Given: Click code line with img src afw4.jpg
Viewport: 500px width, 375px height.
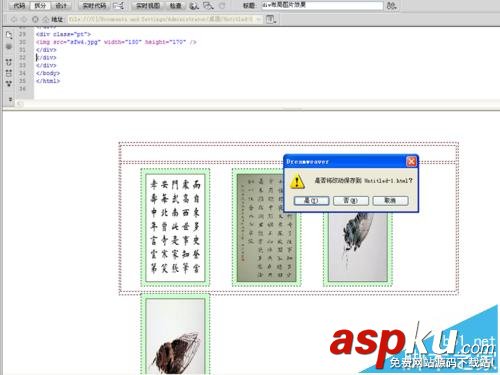Looking at the screenshot, I should pyautogui.click(x=116, y=42).
